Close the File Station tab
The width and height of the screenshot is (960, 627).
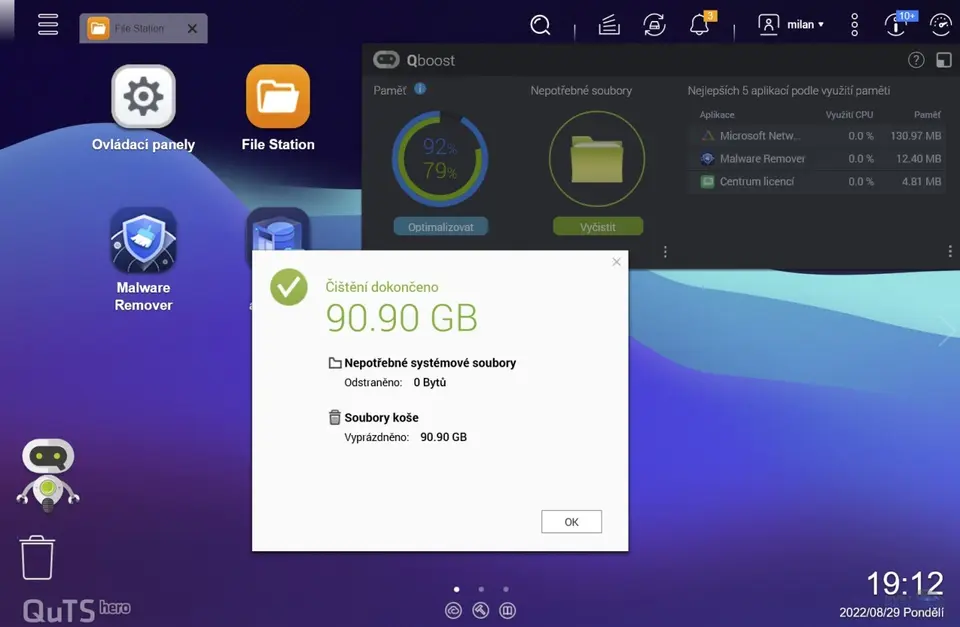click(192, 28)
